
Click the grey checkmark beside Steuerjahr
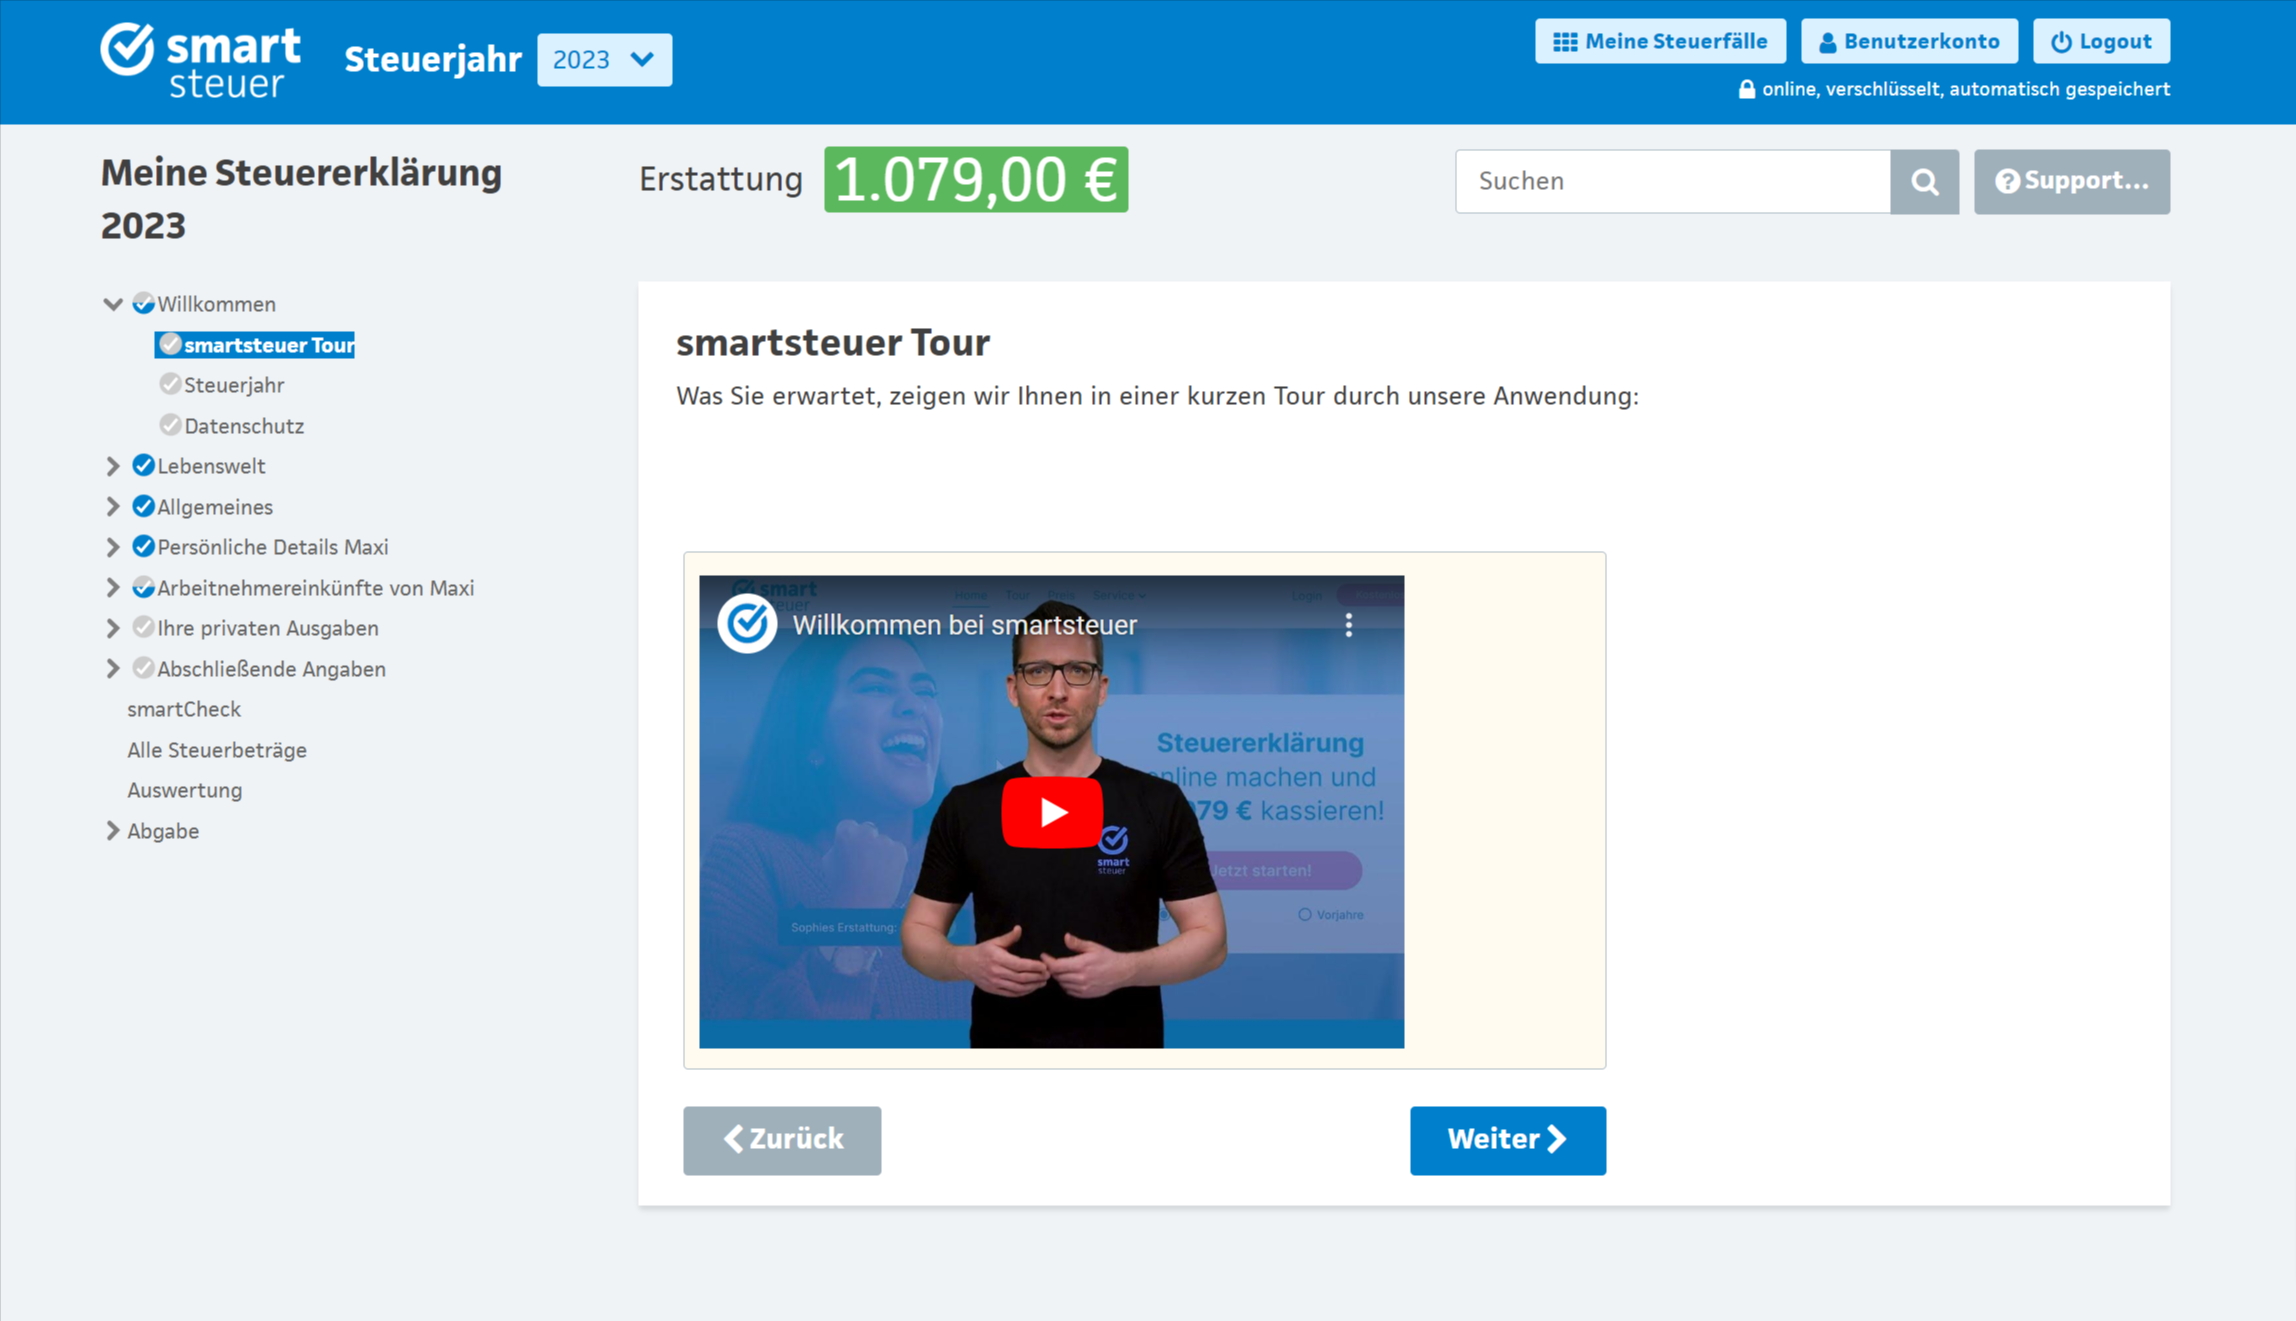(x=170, y=384)
